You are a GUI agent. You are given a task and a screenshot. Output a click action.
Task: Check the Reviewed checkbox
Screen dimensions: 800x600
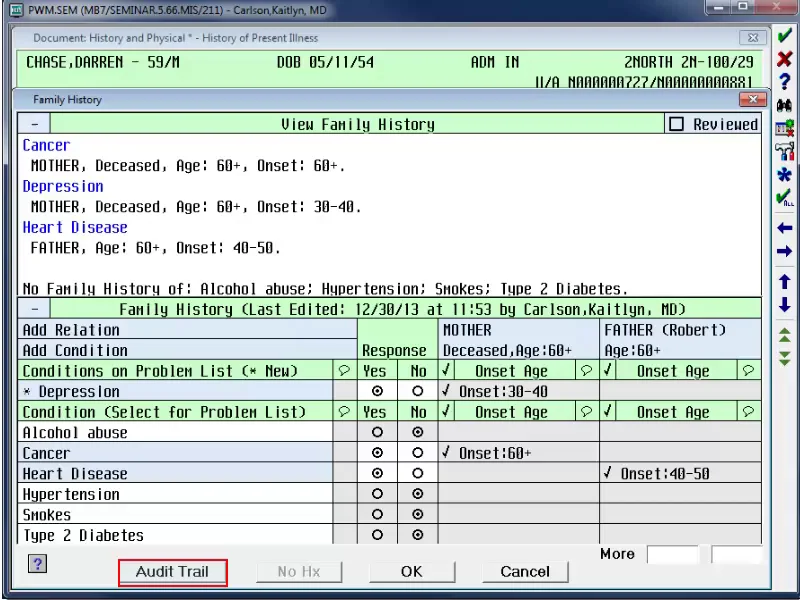[677, 124]
